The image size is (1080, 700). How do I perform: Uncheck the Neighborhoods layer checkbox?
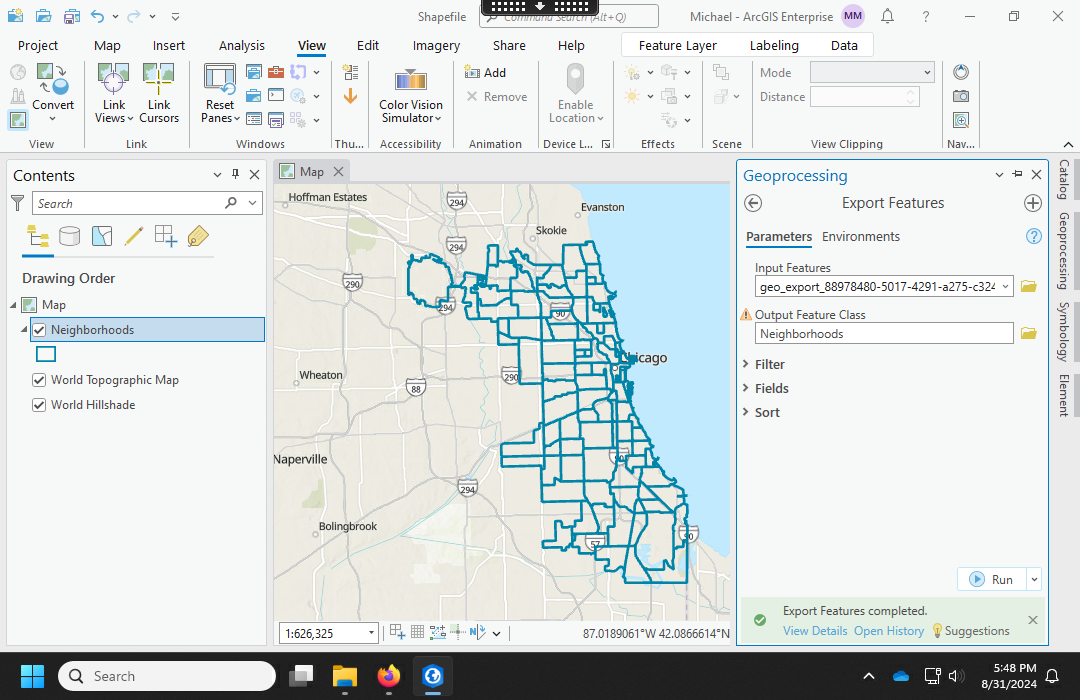coord(40,330)
